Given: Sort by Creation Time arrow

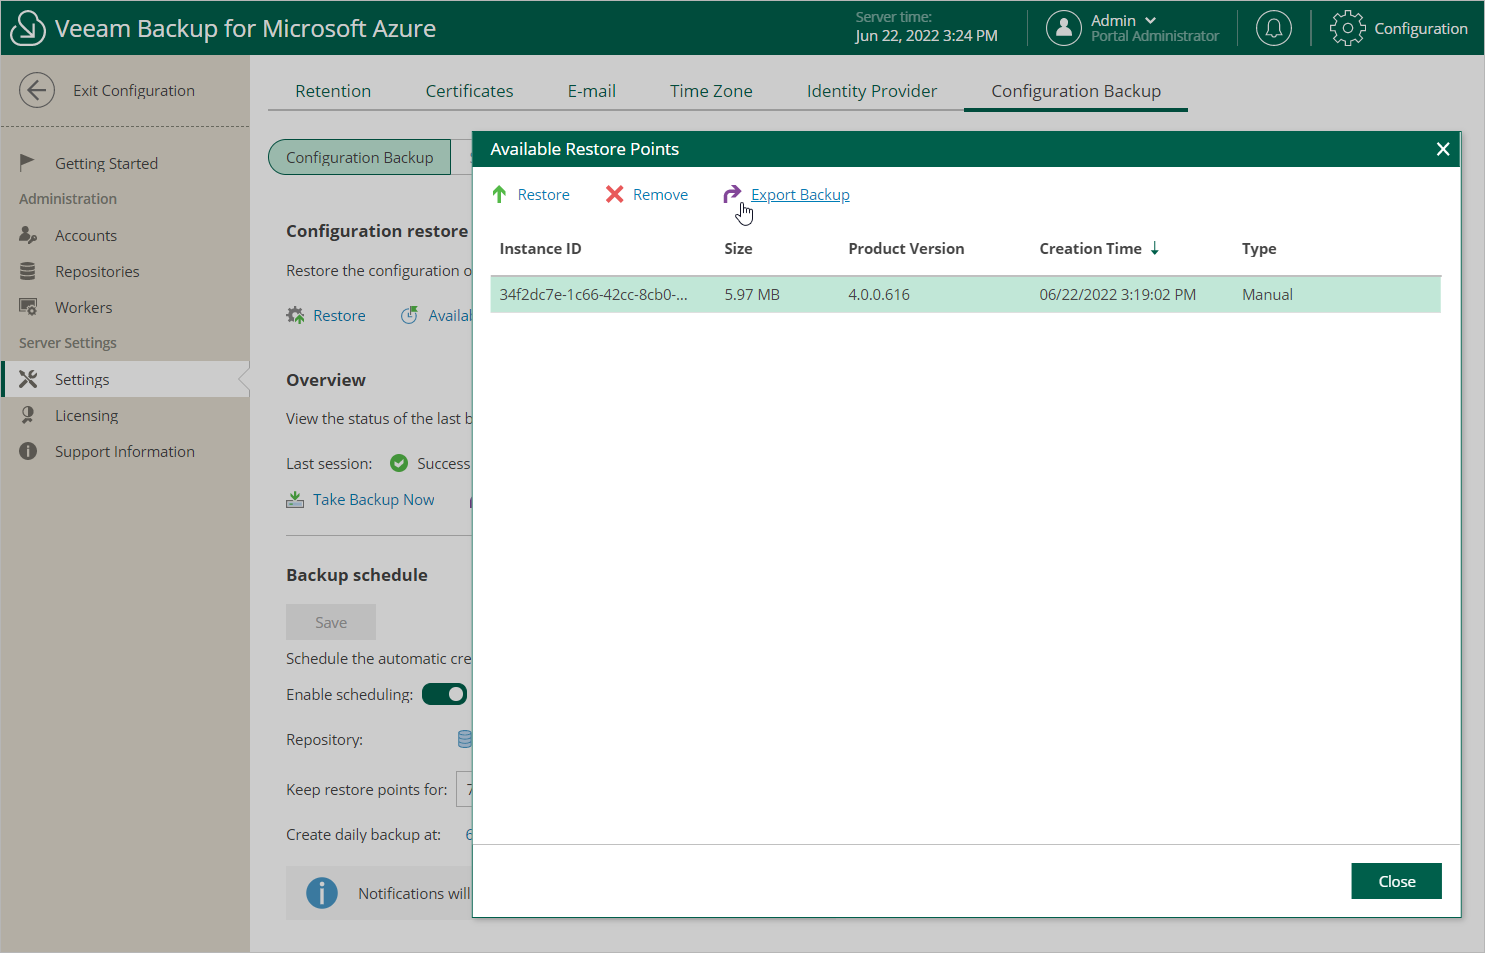Looking at the screenshot, I should [x=1155, y=248].
